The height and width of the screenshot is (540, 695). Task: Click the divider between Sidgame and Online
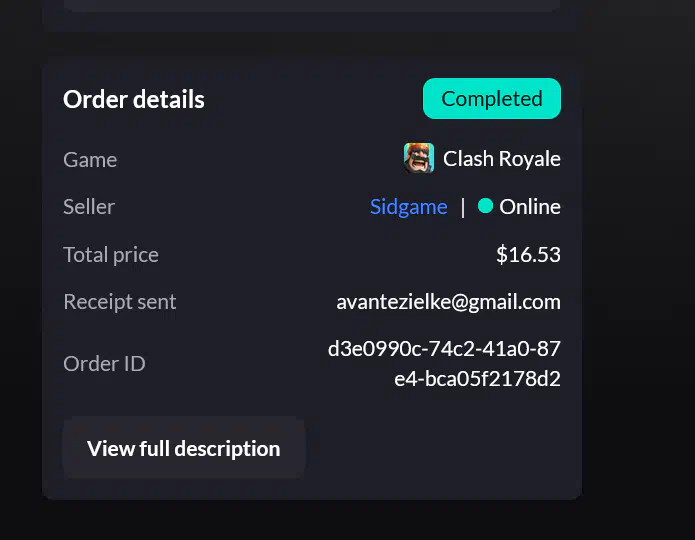[462, 207]
